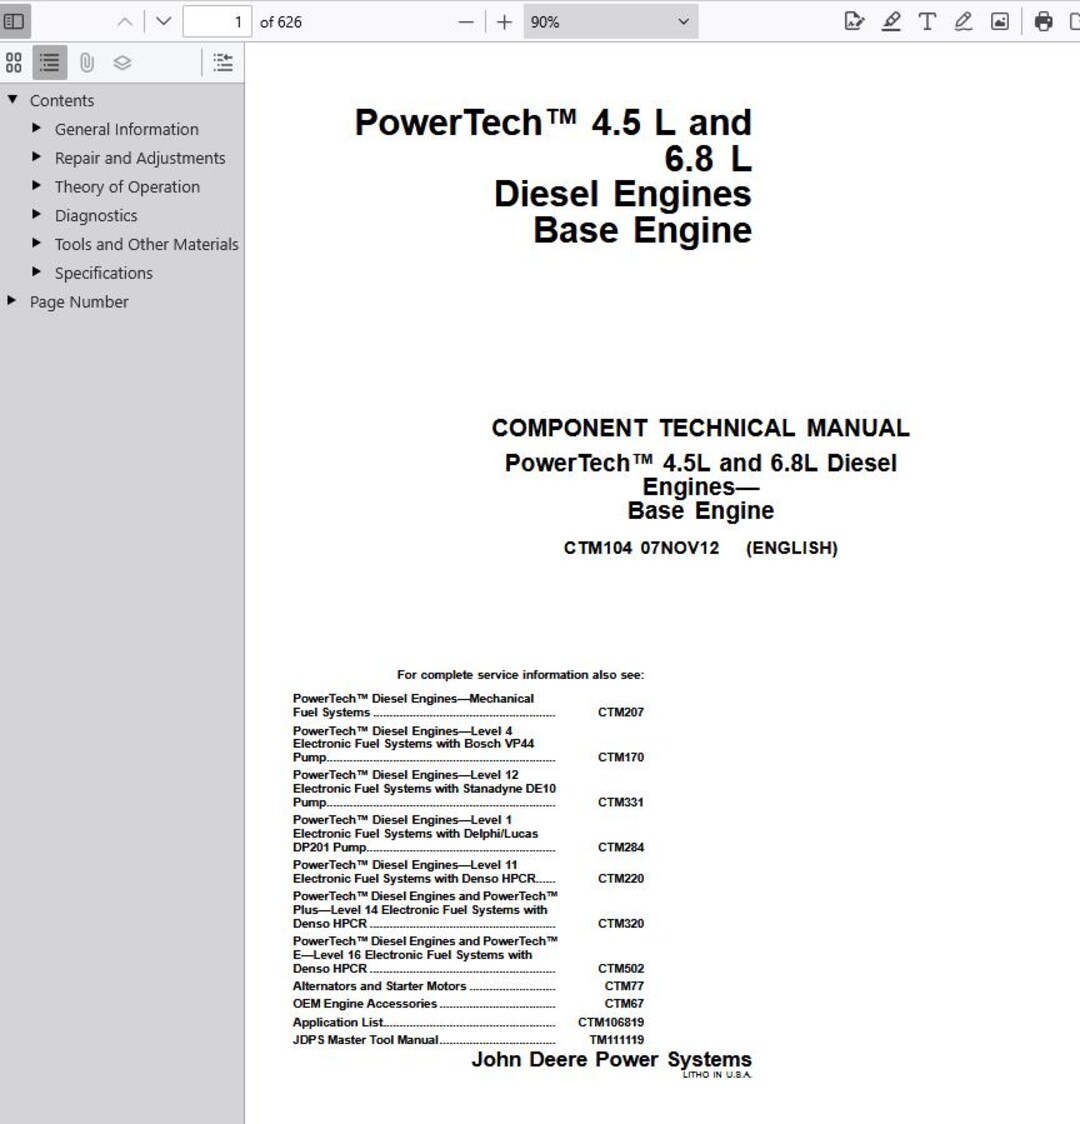Expand the Diagnostics section

(37, 214)
